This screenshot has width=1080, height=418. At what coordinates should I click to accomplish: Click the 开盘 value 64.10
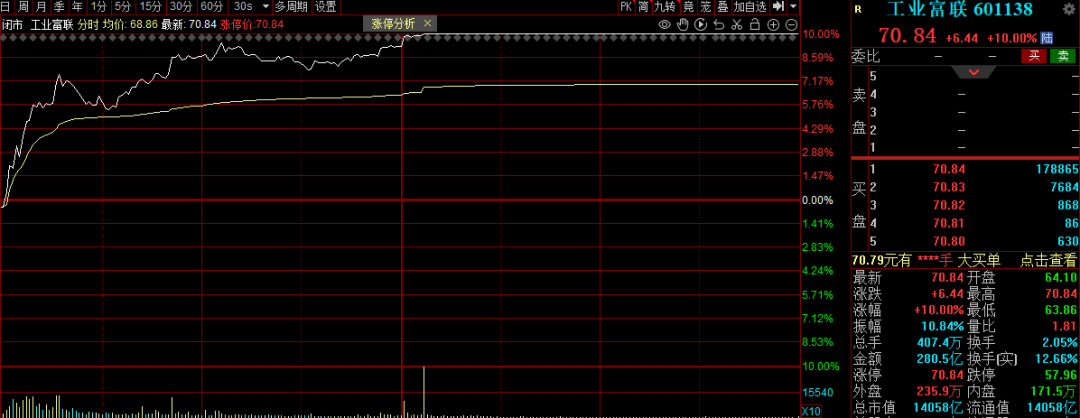tap(1059, 278)
